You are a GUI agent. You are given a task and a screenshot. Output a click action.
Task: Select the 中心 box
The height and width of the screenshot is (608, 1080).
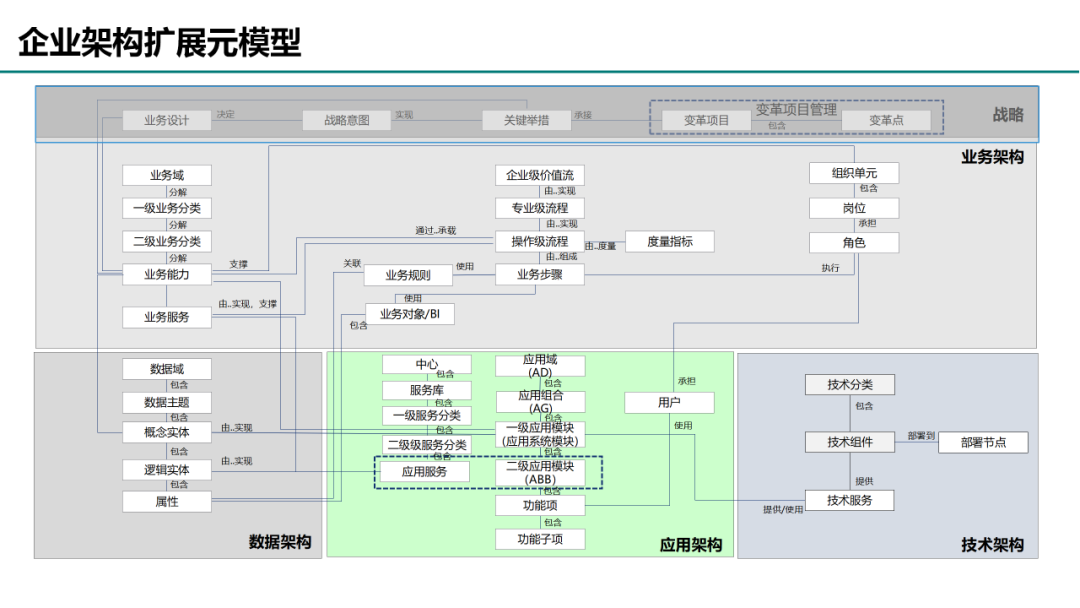[x=427, y=364]
